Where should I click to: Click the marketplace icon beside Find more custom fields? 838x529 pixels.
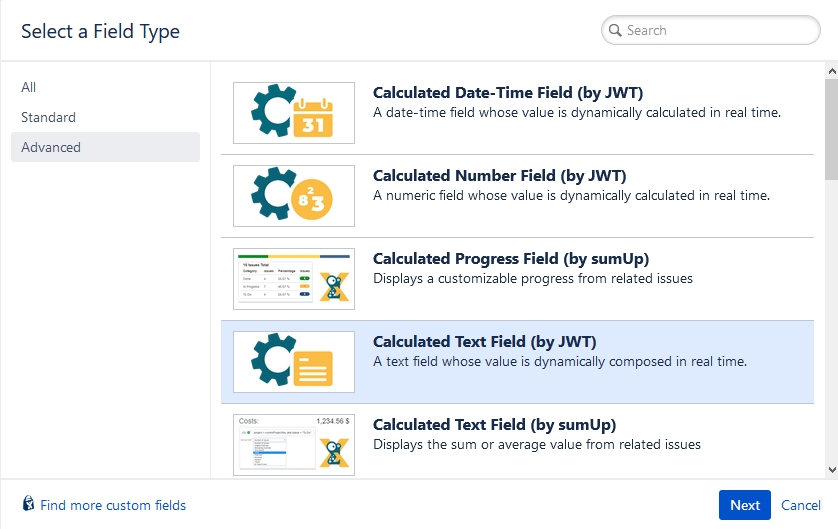28,505
